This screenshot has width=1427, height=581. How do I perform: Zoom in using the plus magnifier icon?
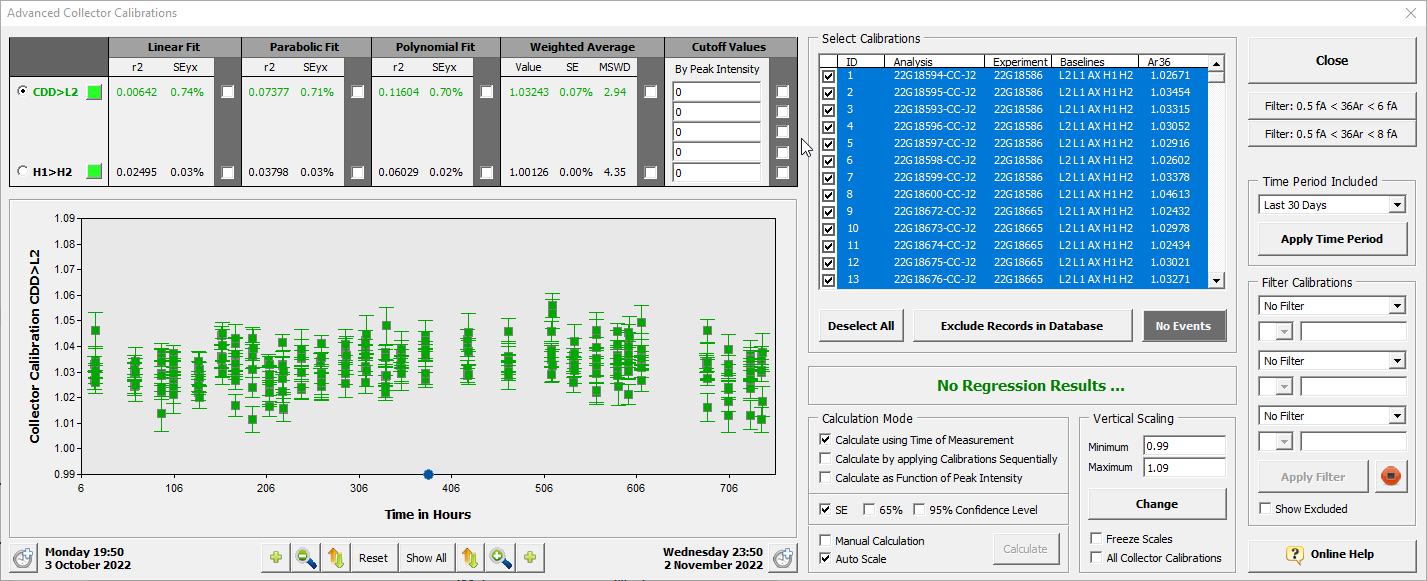click(x=500, y=557)
